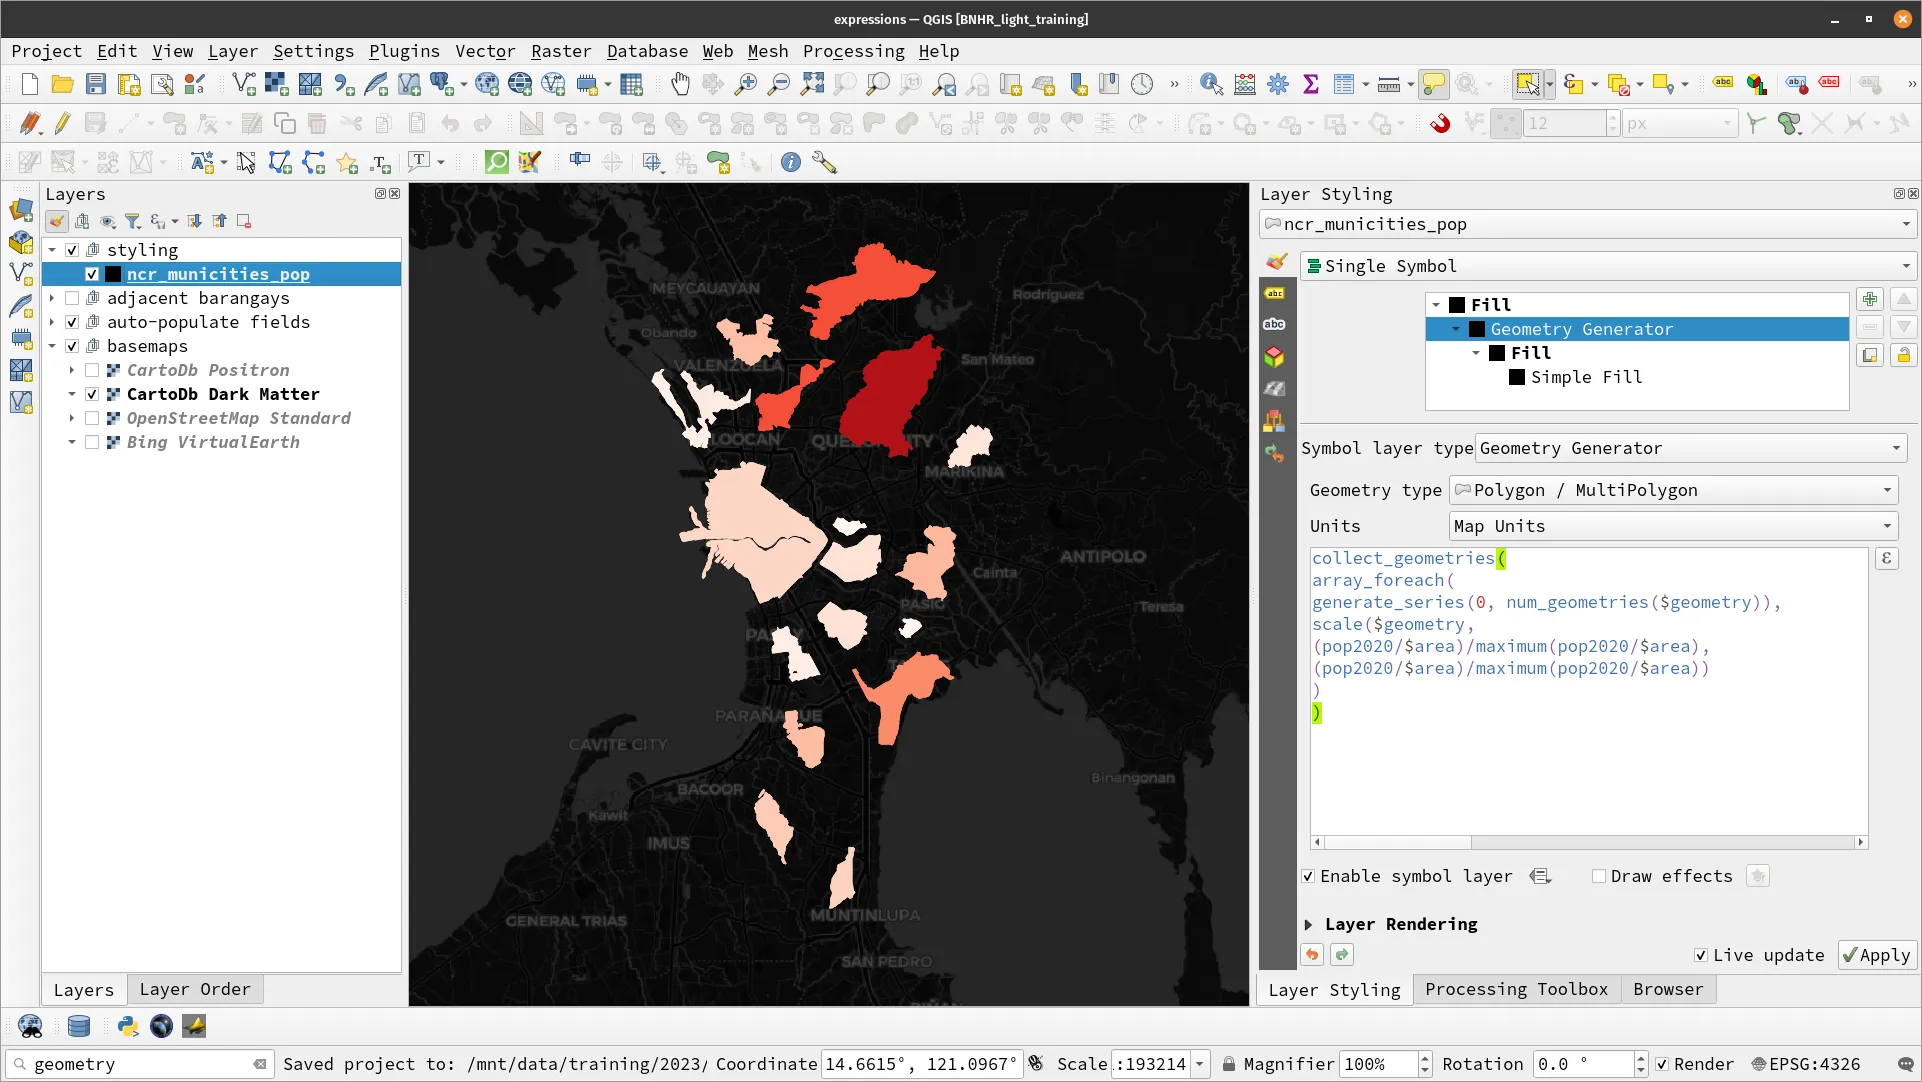Activate the Pan Map tool
Screen dimensions: 1922x1082
click(x=680, y=84)
